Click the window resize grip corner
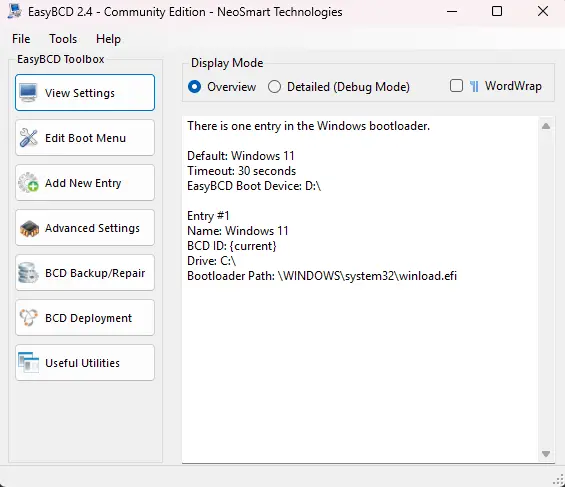This screenshot has width=565, height=487. (559, 481)
